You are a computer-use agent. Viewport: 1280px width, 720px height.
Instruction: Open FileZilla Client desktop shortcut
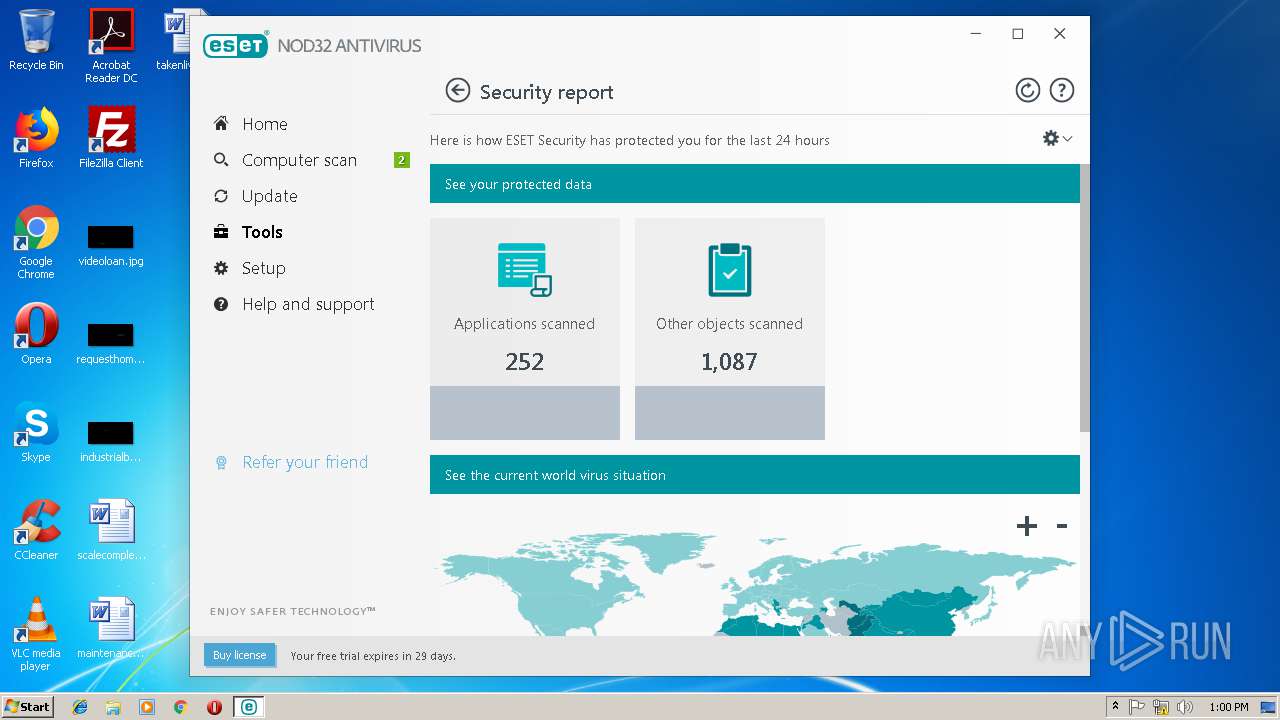pyautogui.click(x=111, y=138)
